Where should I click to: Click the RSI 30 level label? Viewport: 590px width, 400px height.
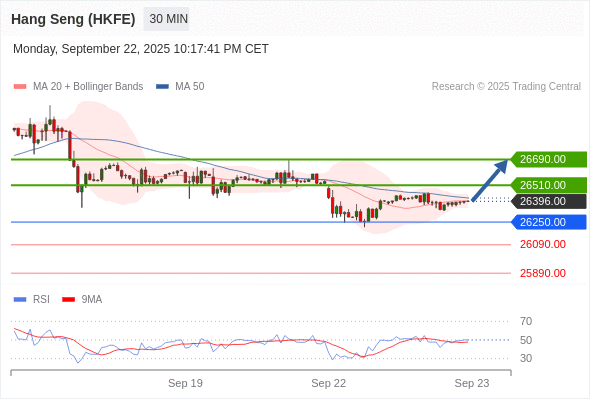pos(526,358)
